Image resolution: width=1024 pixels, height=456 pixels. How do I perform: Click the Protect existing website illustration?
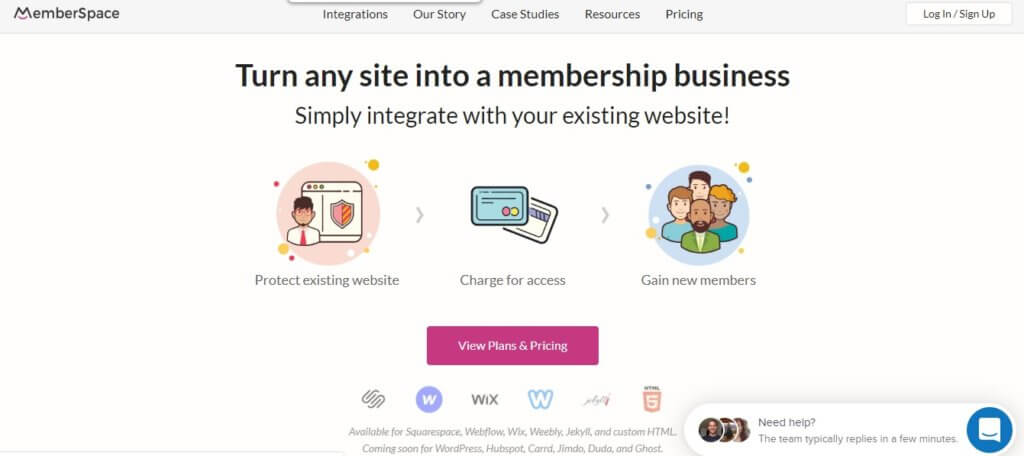(x=327, y=214)
